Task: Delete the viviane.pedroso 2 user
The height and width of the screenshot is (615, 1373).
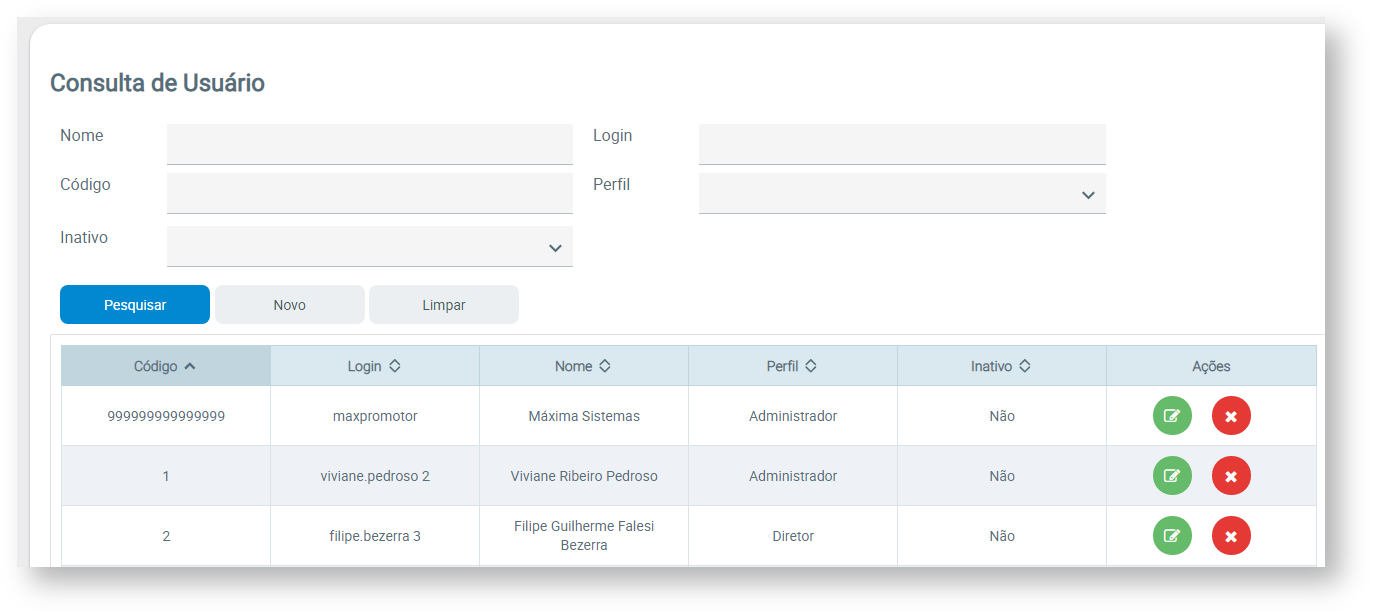Action: click(x=1231, y=476)
